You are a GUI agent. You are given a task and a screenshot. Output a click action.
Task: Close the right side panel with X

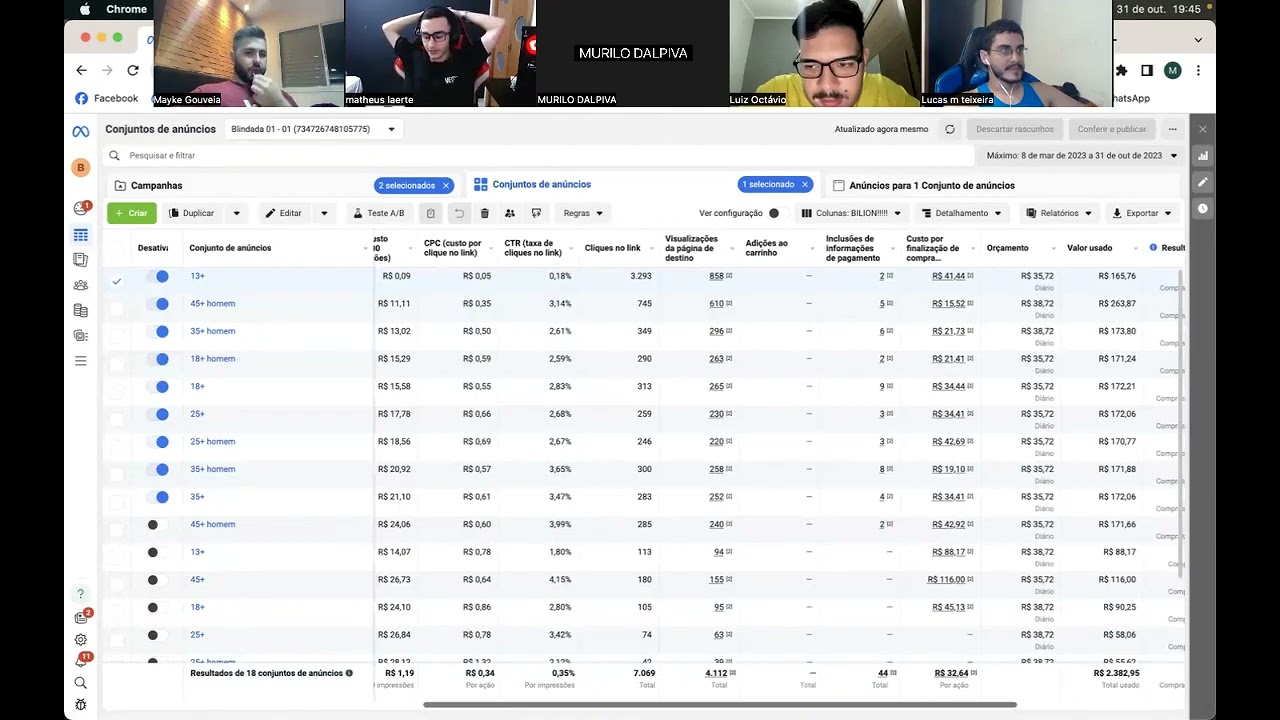pyautogui.click(x=1203, y=129)
